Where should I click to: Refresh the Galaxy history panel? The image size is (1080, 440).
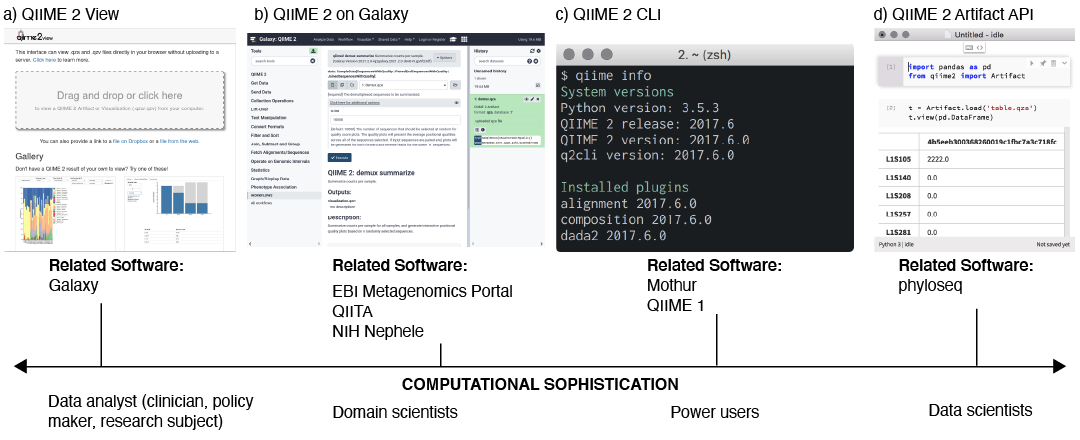tap(530, 50)
